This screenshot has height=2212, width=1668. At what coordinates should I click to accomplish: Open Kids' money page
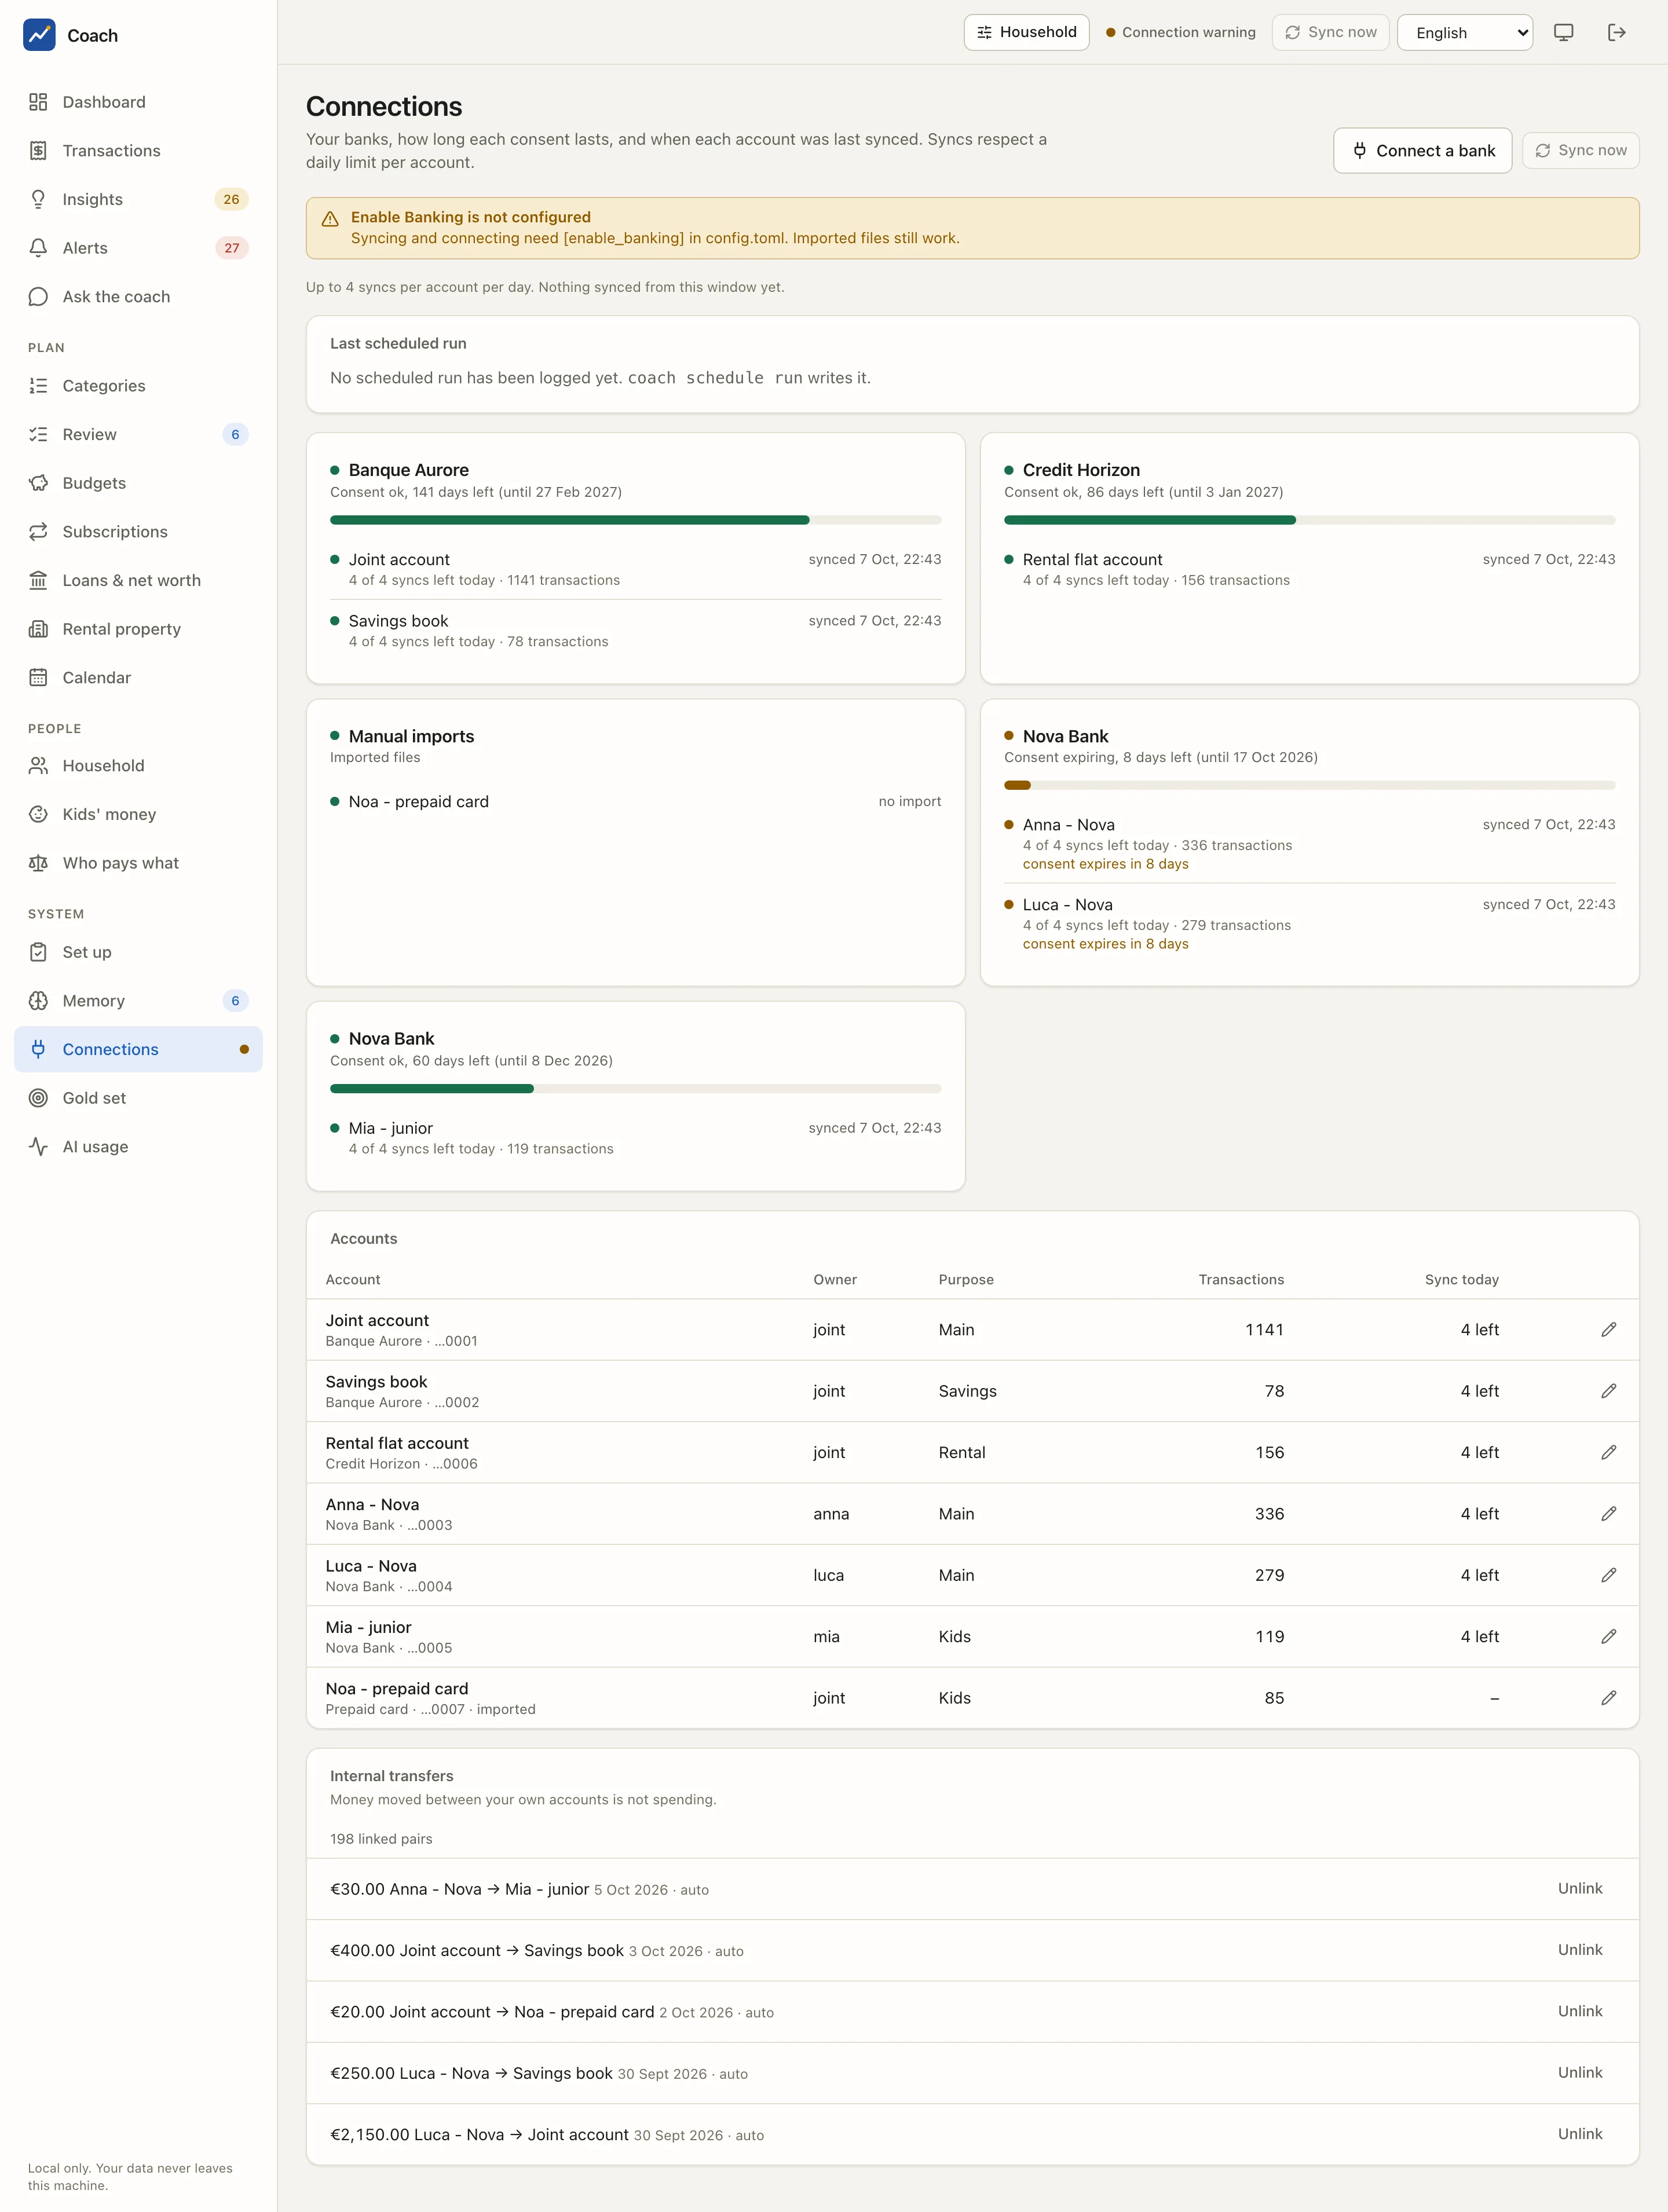click(x=138, y=815)
